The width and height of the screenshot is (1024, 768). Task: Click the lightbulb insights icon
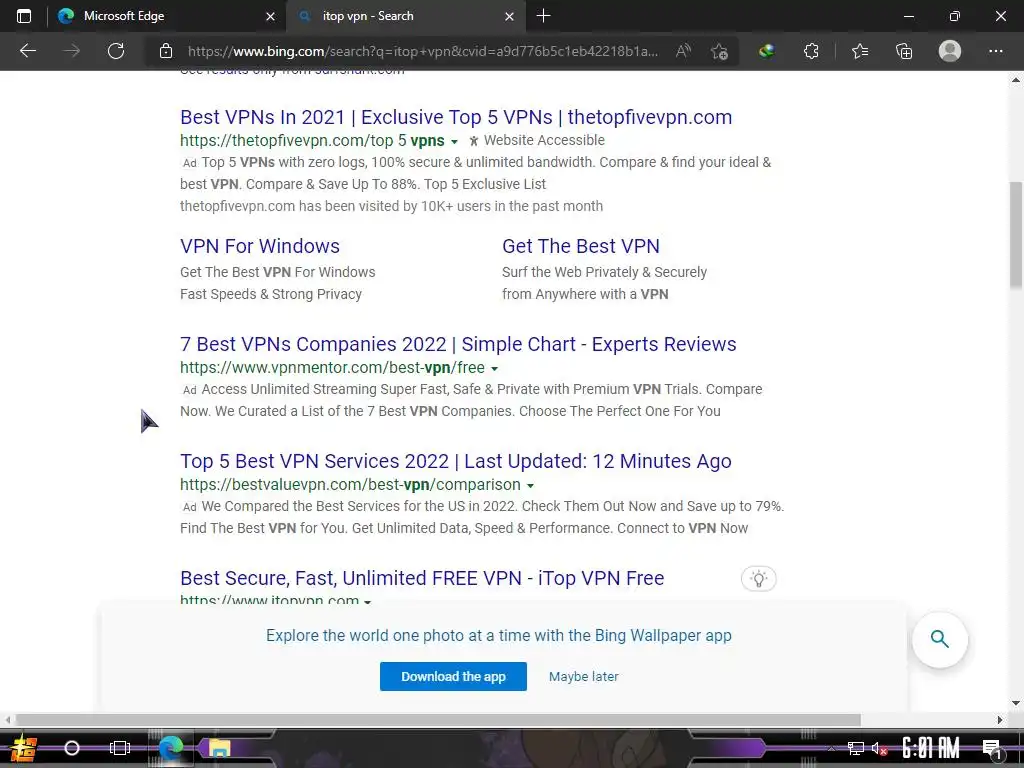point(758,579)
